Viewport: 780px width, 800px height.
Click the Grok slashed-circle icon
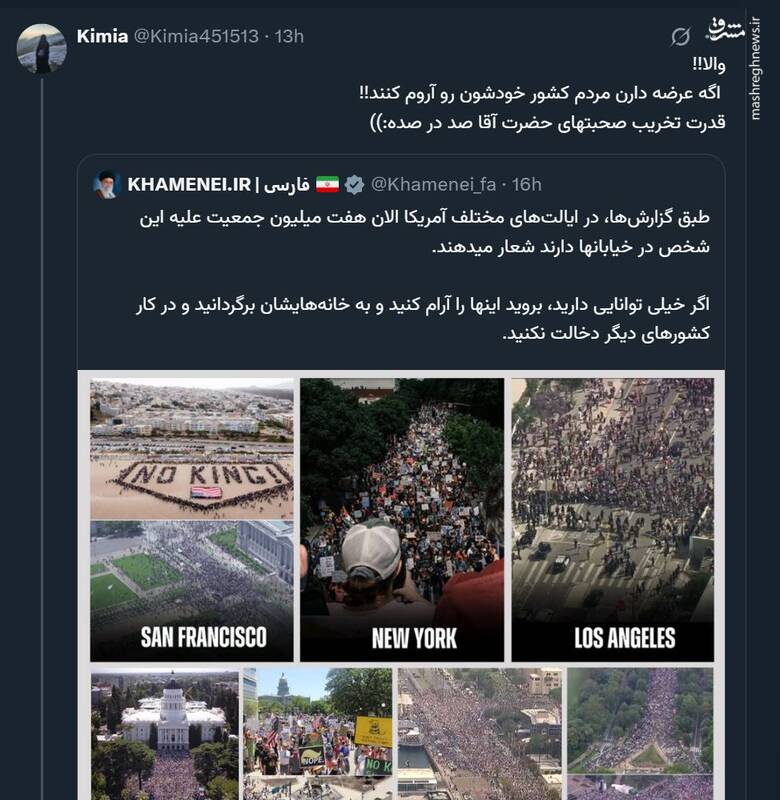point(681,36)
